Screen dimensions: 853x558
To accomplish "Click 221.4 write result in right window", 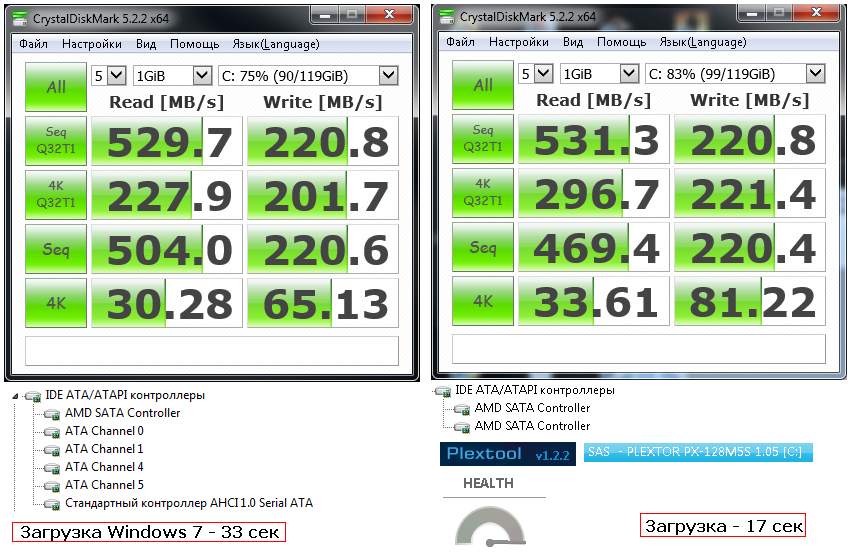I will (750, 193).
